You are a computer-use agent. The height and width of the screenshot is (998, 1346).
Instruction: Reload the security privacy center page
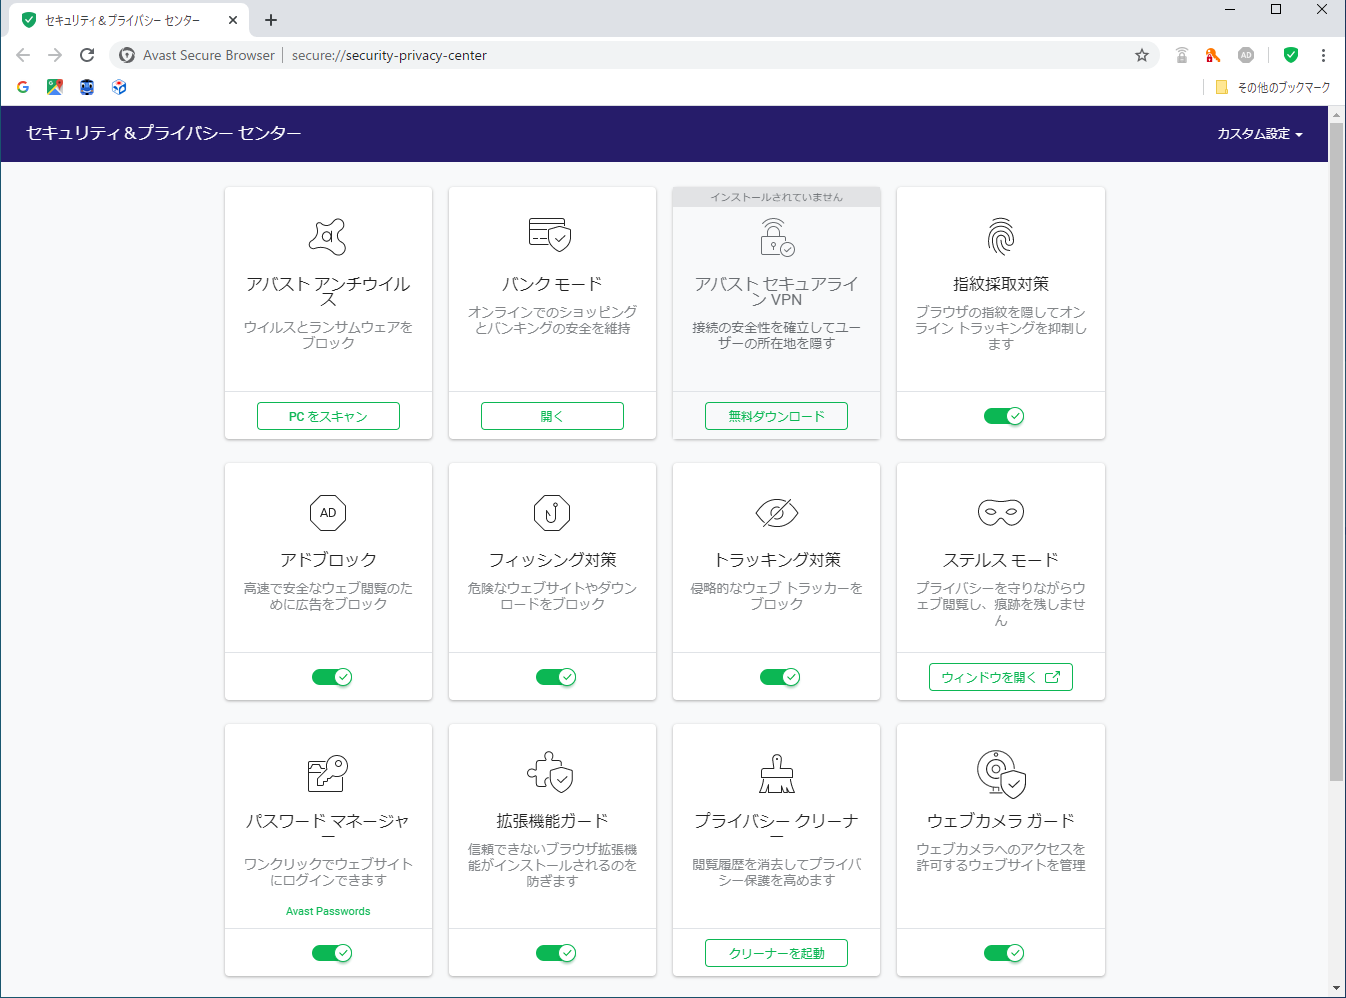[87, 55]
